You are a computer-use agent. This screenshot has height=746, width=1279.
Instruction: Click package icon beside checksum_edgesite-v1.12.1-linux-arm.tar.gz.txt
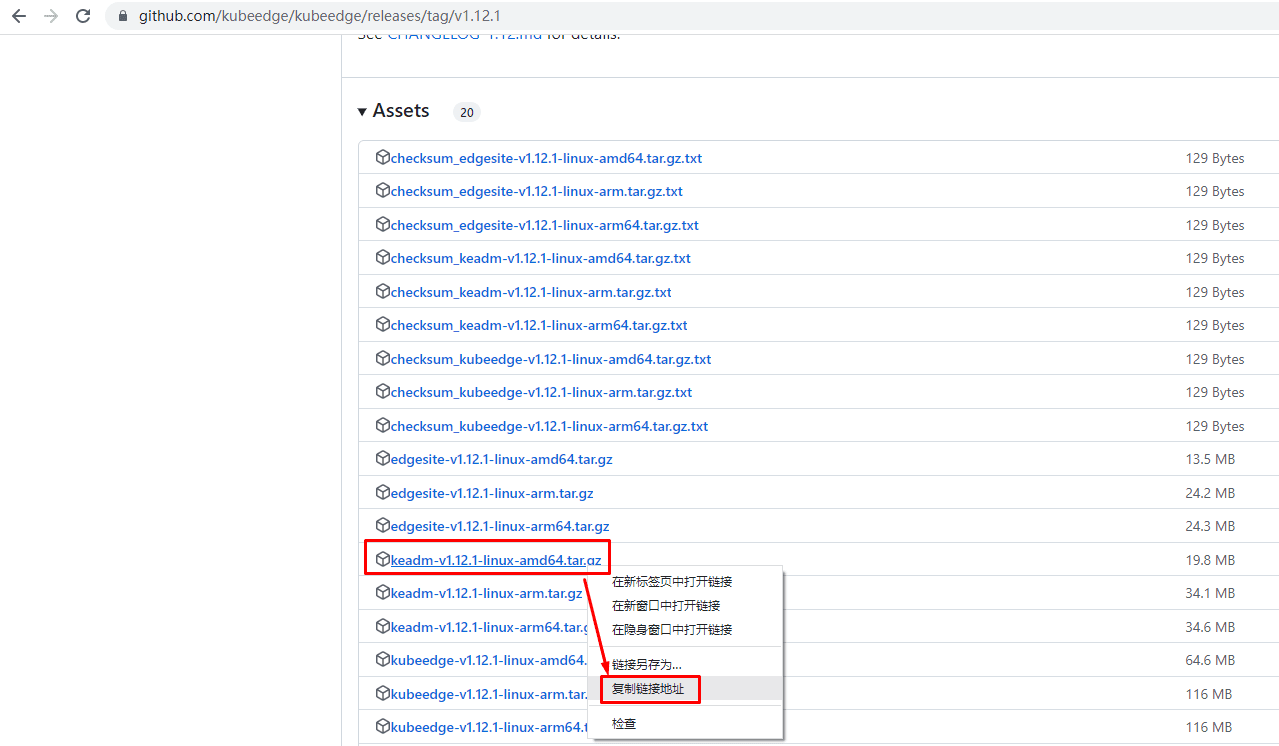[x=382, y=191]
